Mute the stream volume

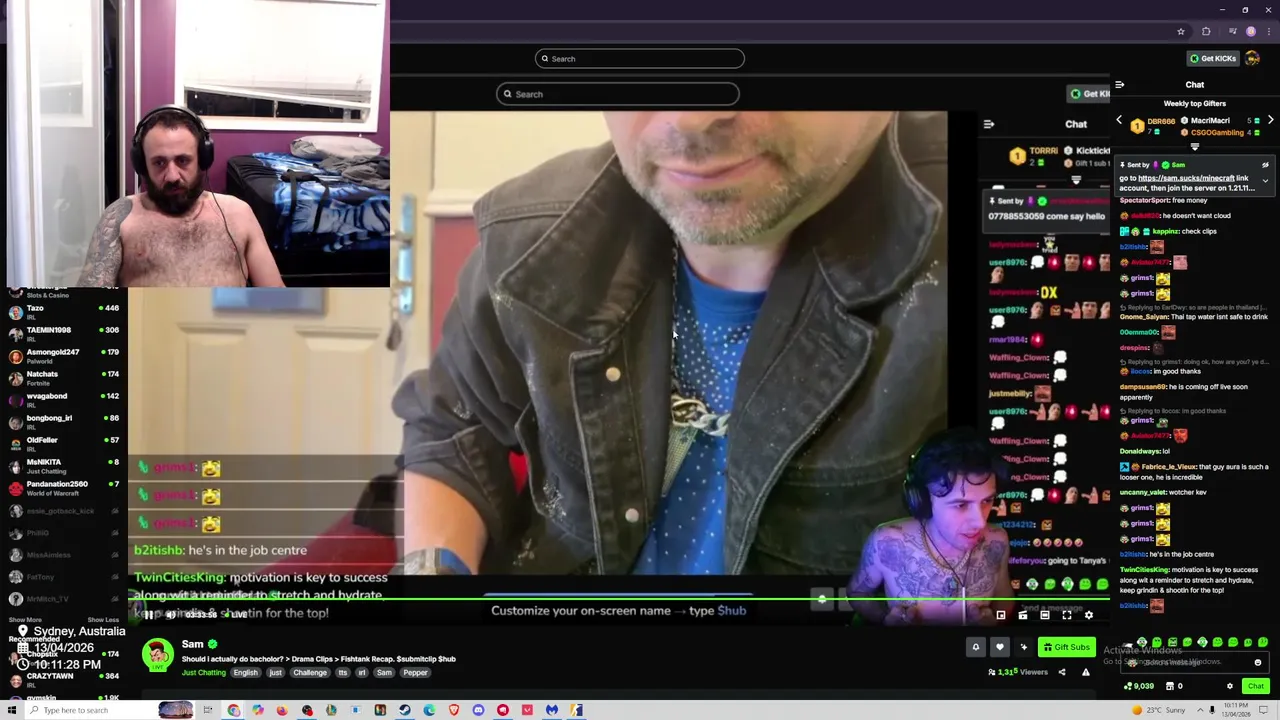click(x=170, y=615)
